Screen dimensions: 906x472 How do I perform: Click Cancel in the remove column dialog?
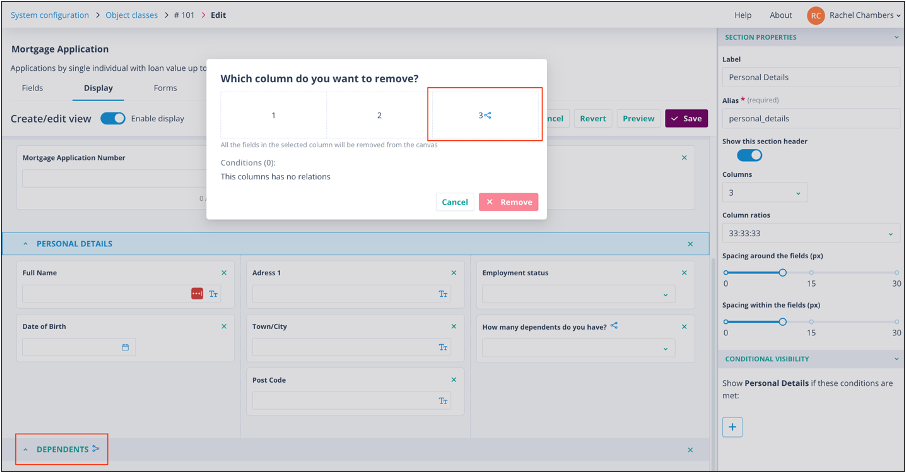pyautogui.click(x=455, y=202)
